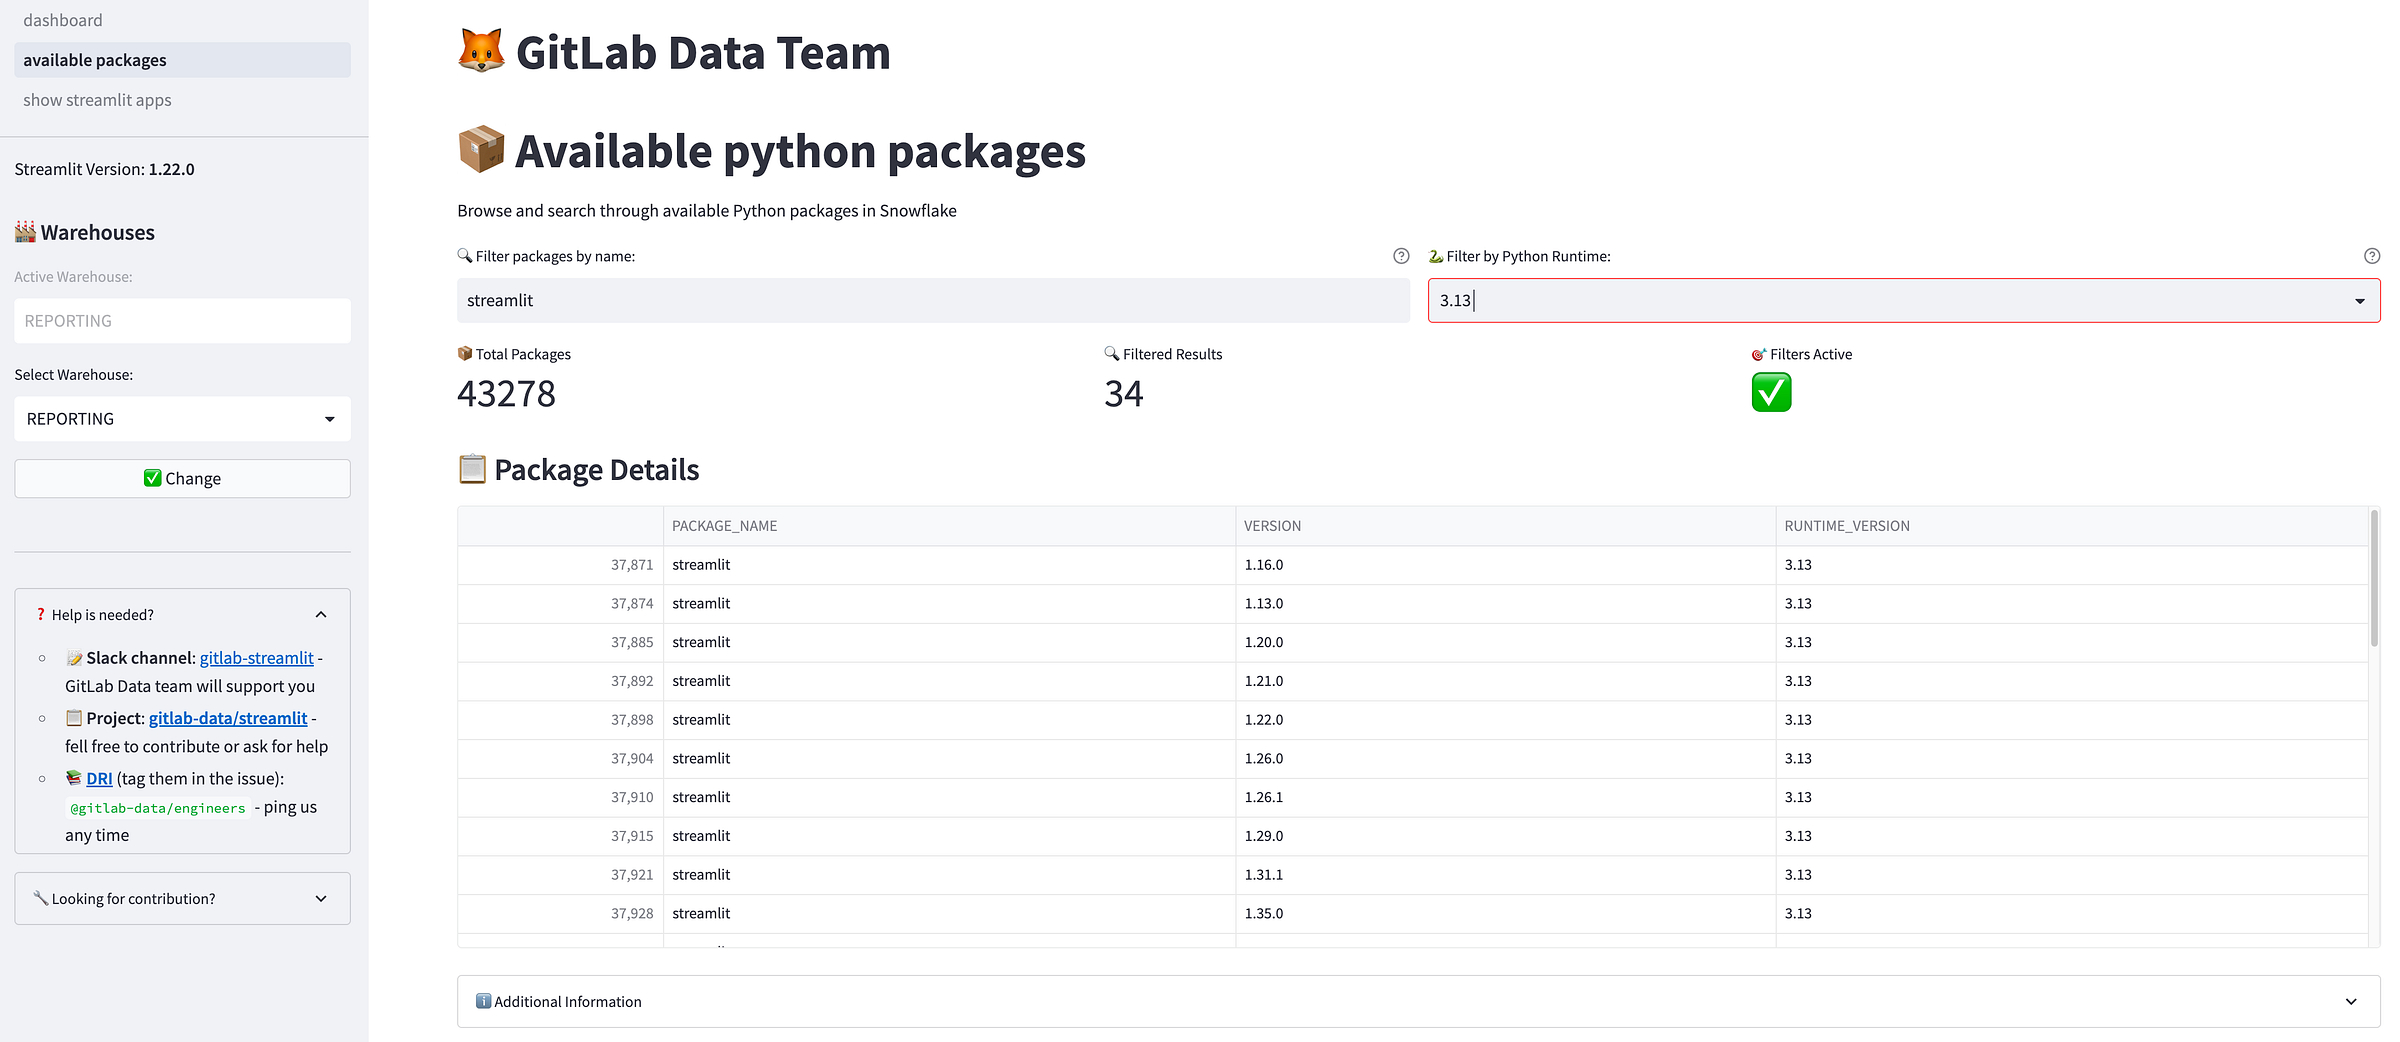
Task: Click the green Filters Active checkmark icon
Action: point(1771,392)
